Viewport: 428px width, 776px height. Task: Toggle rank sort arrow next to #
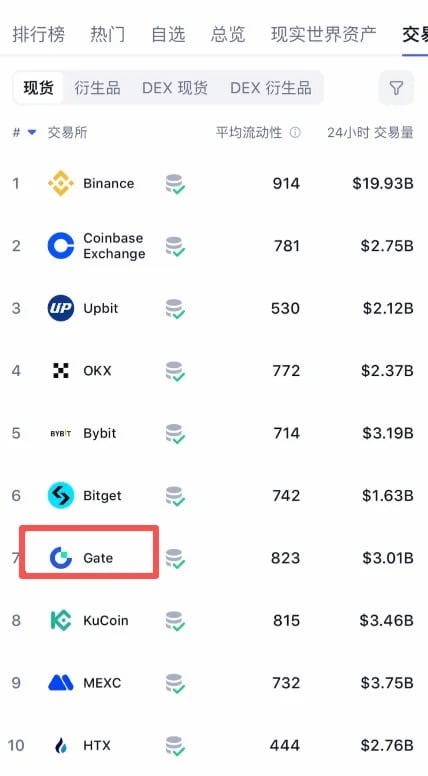[x=32, y=133]
